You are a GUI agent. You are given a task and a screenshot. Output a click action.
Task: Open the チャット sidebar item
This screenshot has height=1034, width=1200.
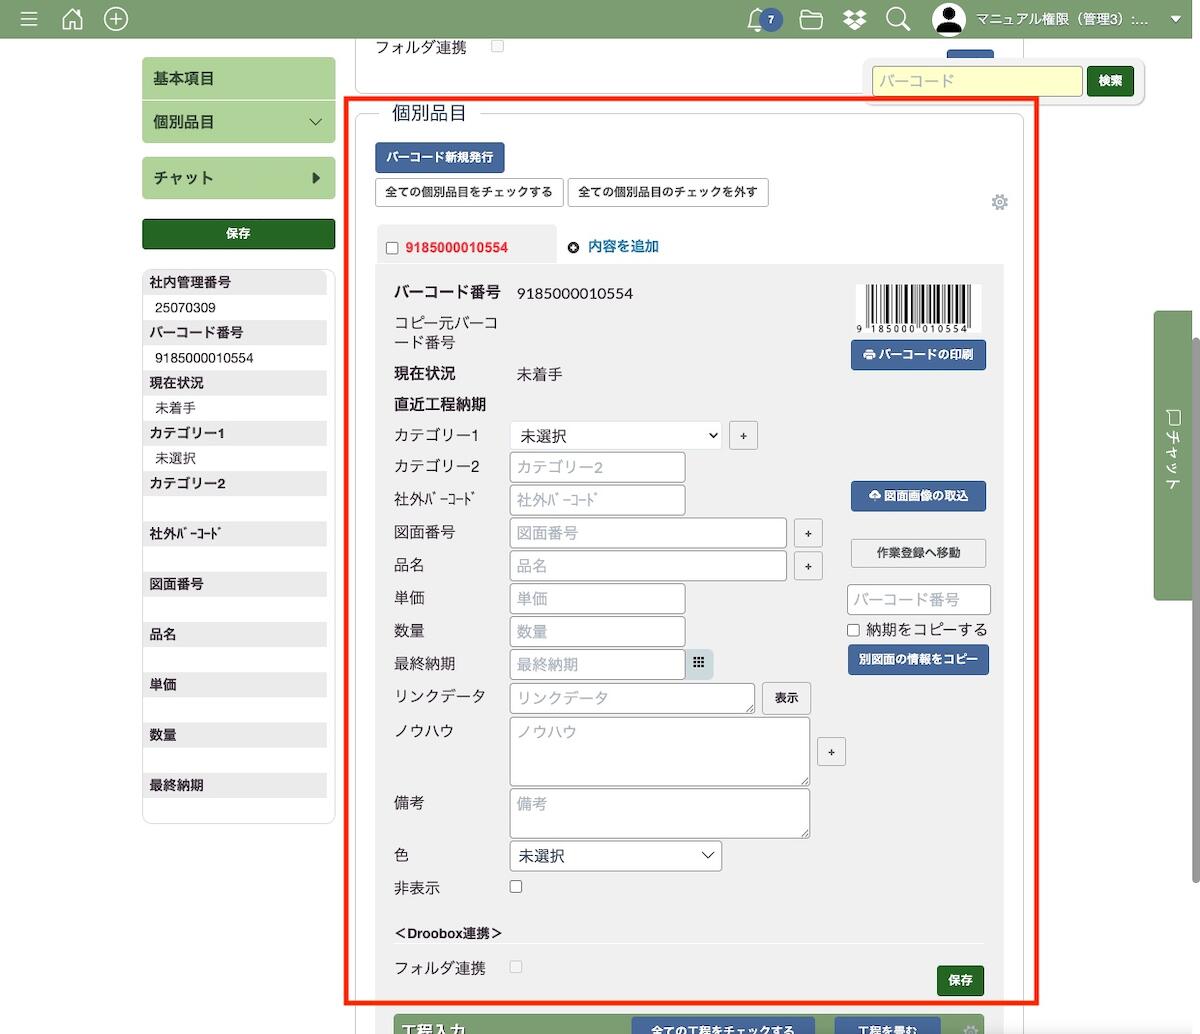point(238,178)
